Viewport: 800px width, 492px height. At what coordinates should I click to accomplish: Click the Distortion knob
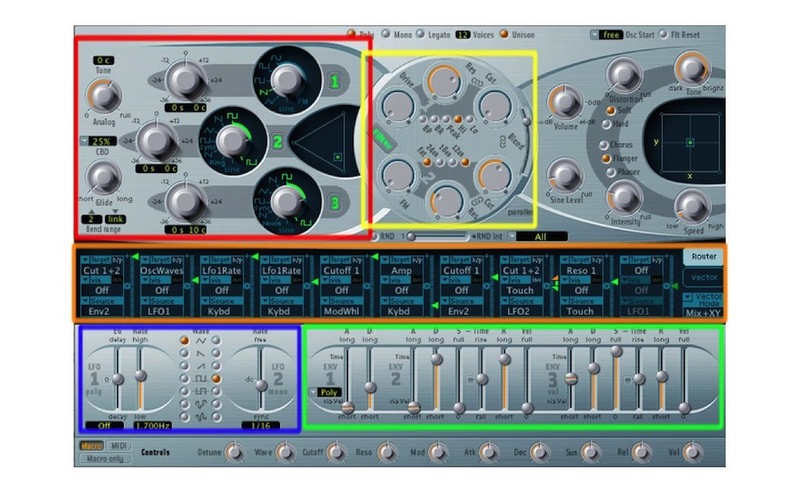(x=622, y=77)
